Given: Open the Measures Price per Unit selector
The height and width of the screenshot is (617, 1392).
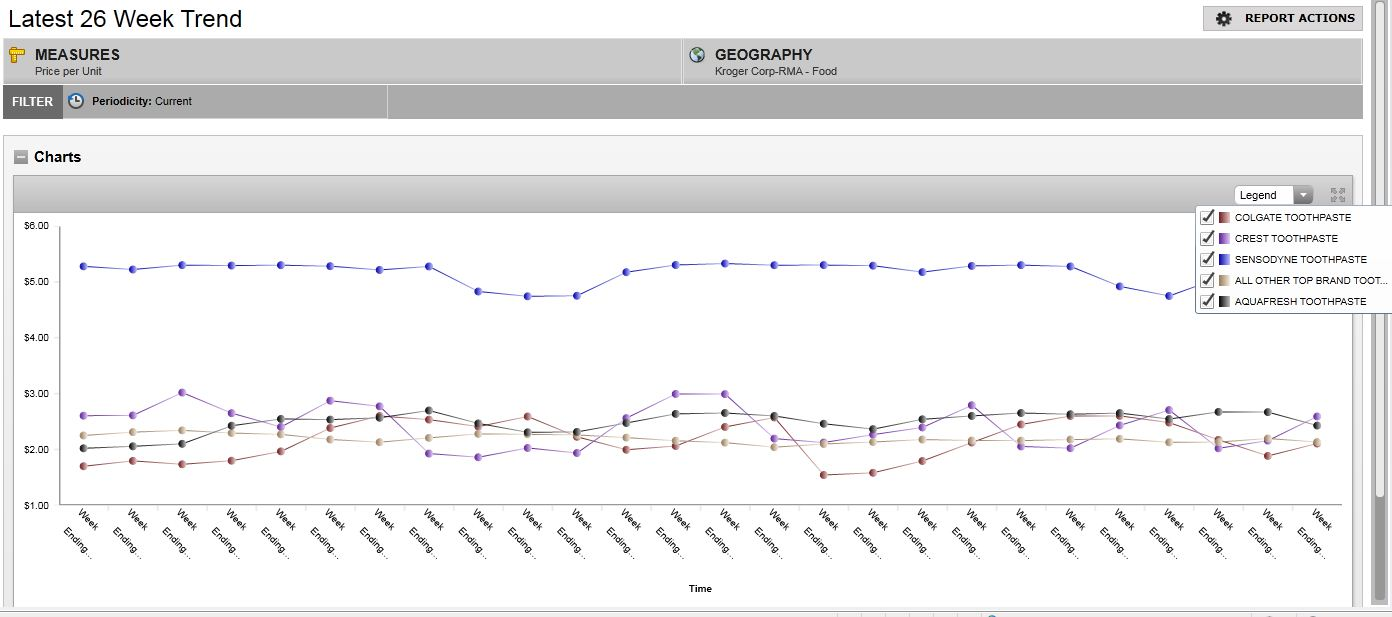Looking at the screenshot, I should (68, 71).
